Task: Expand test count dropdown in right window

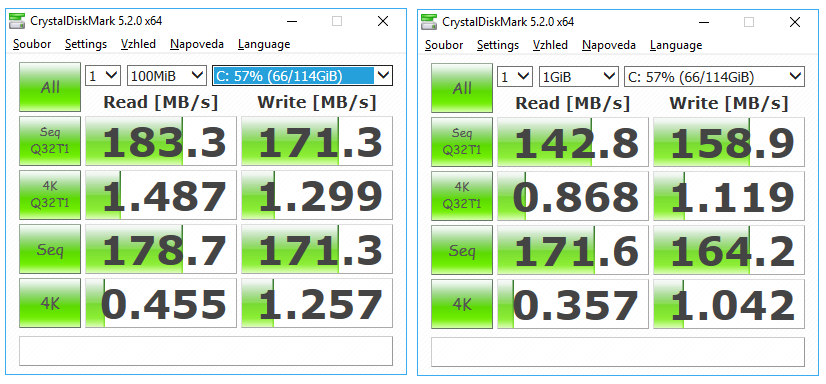Action: [x=515, y=77]
